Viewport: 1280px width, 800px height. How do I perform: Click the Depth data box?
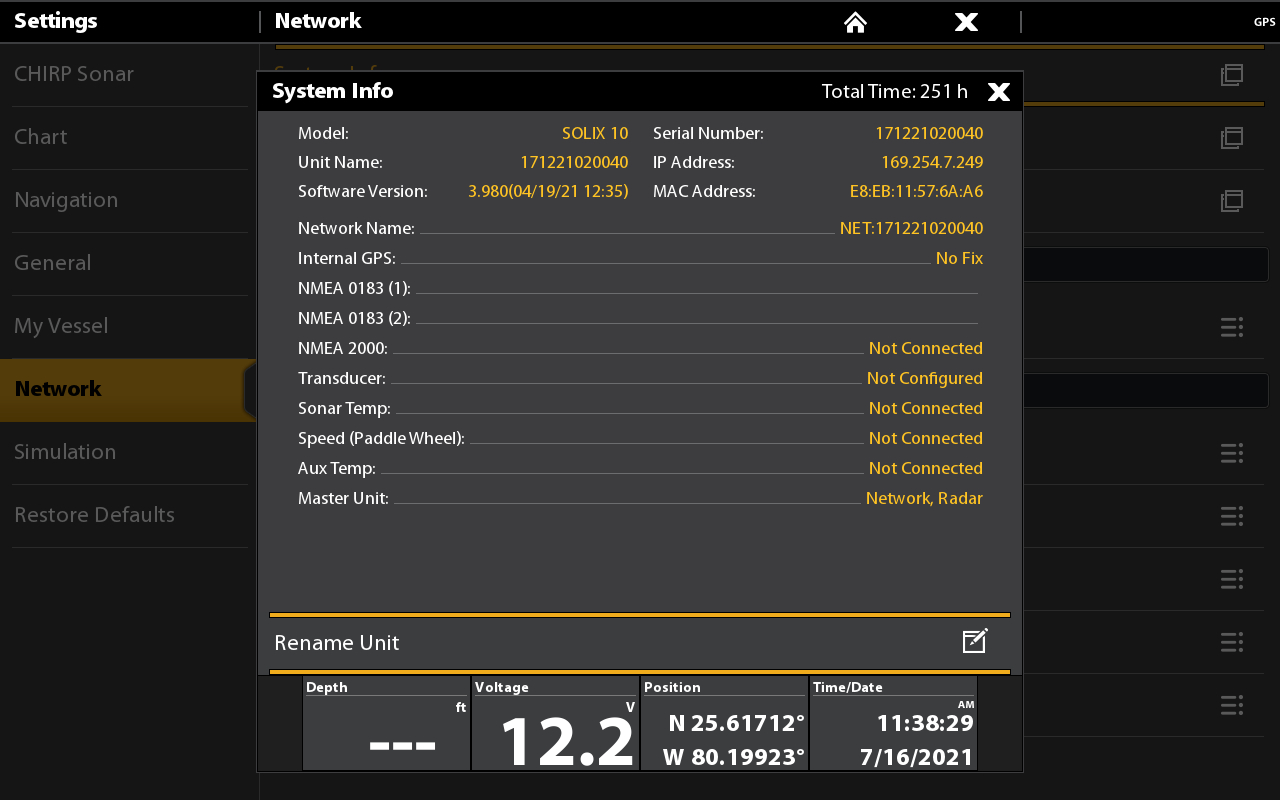click(386, 723)
